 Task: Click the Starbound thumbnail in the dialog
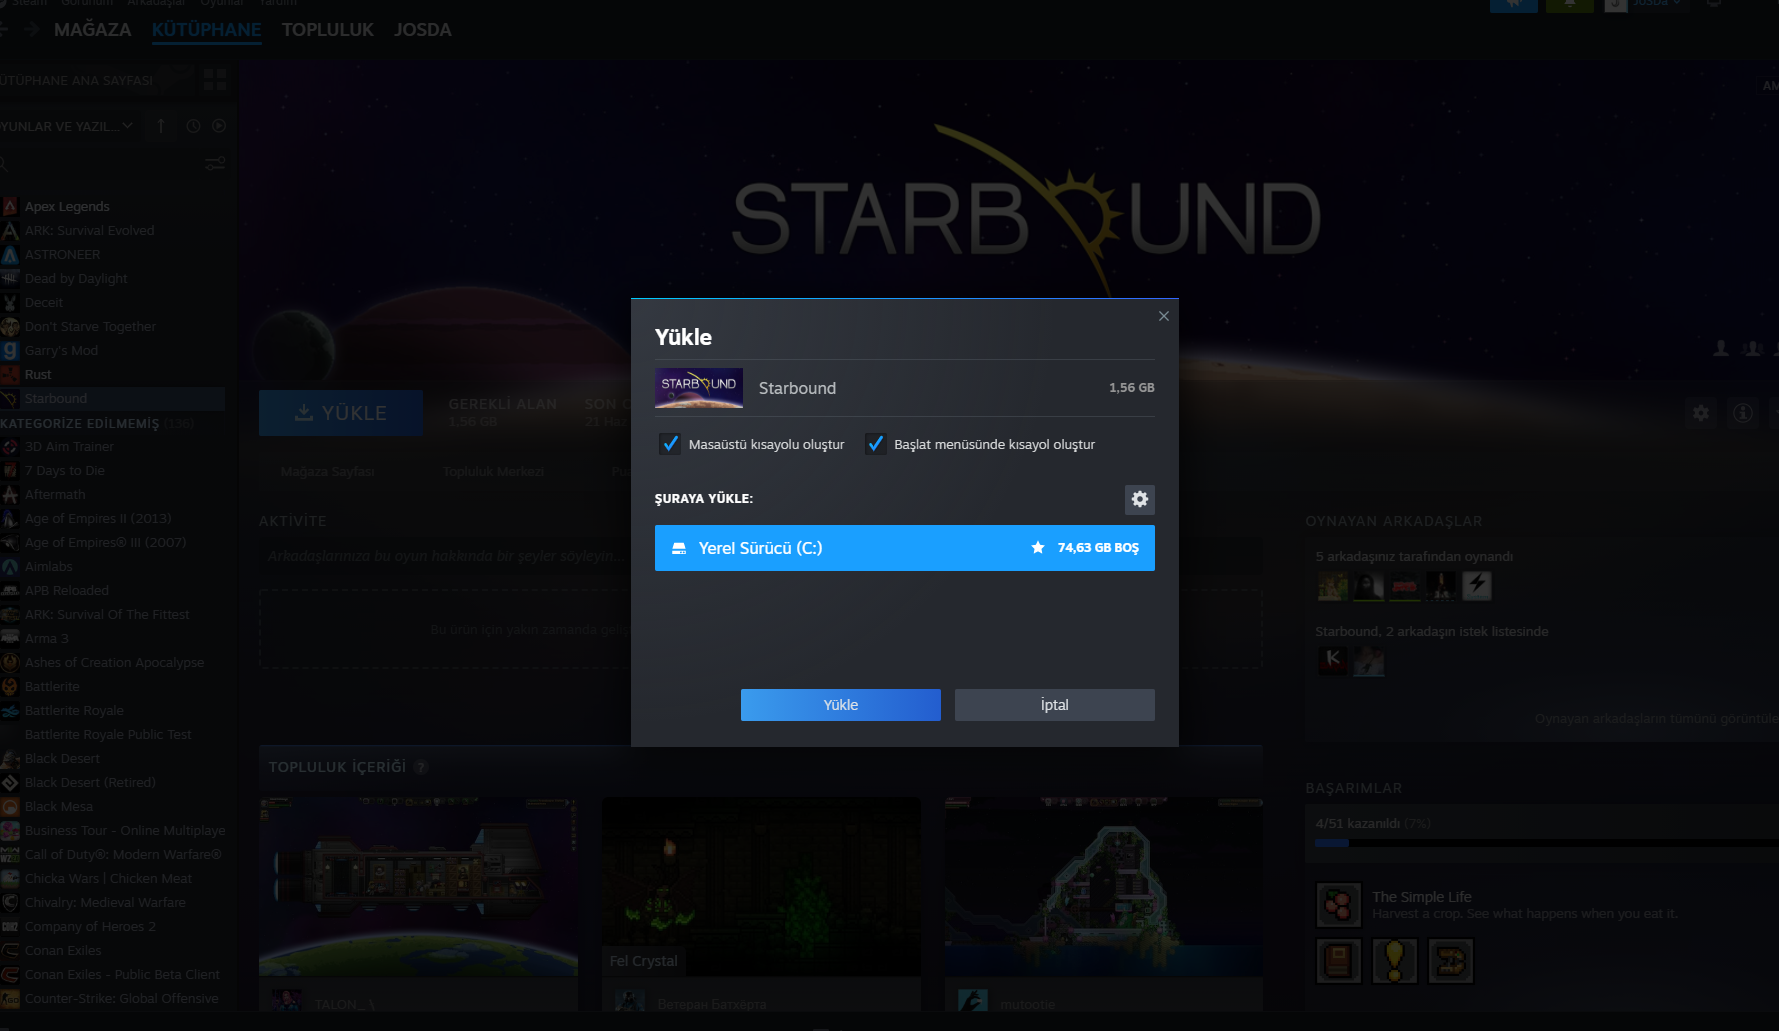(699, 388)
